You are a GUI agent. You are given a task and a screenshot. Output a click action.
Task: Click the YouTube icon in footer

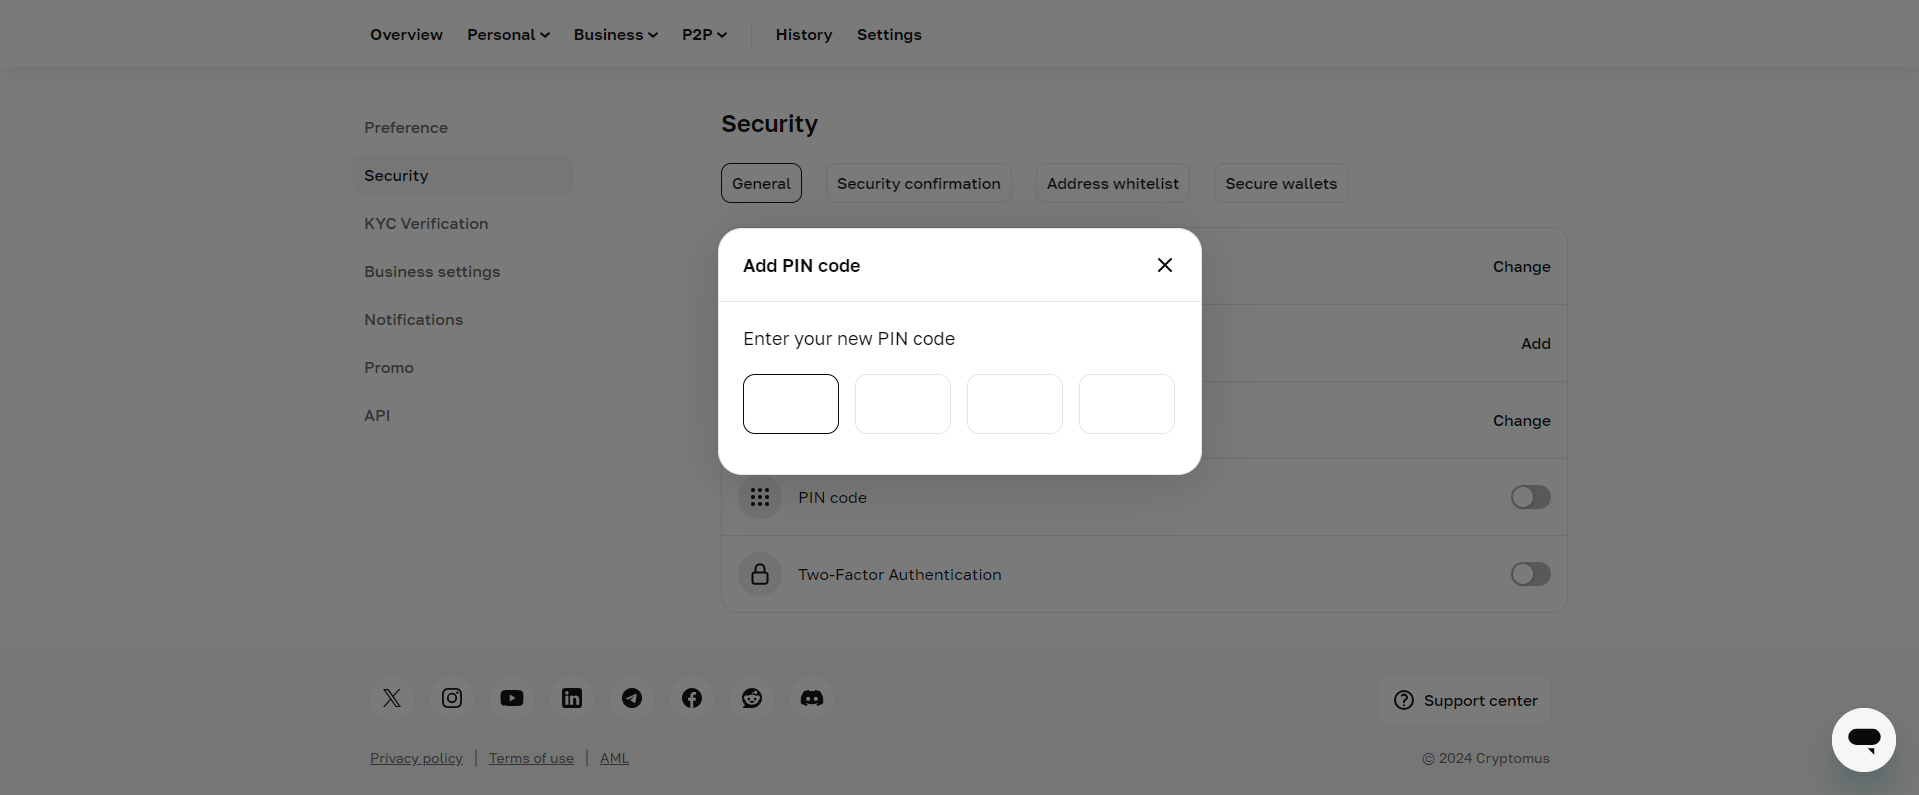pos(511,697)
